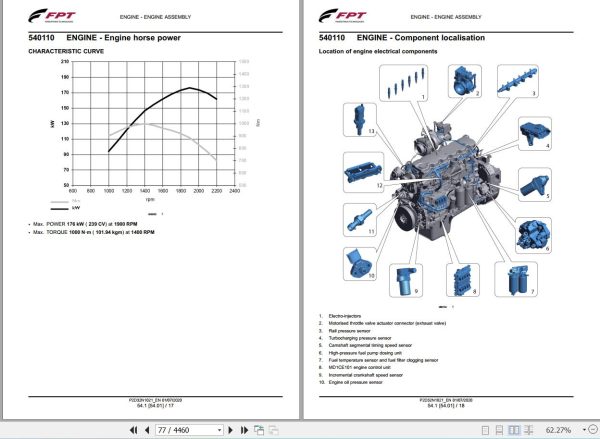This screenshot has width=600, height=439.
Task: Go to the first page
Action: pyautogui.click(x=134, y=430)
